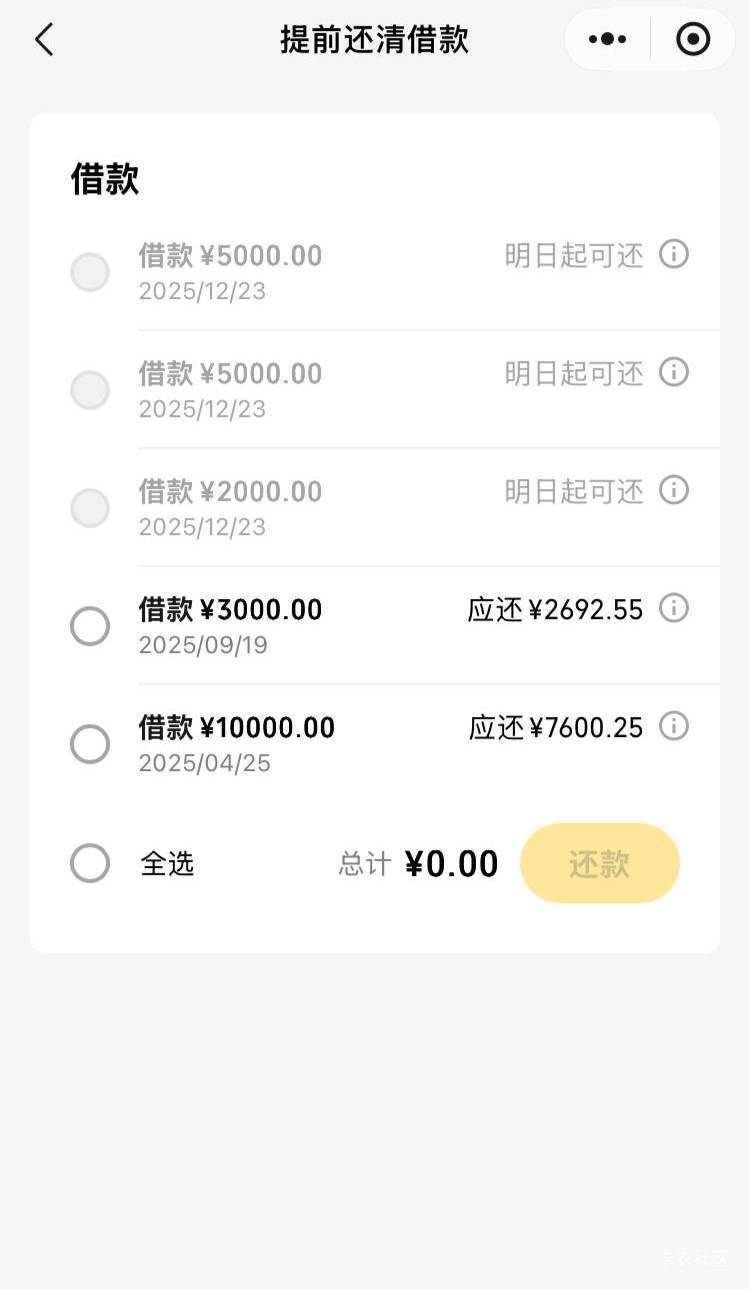Tap the 应还 ¥7600.25 amount text

coord(556,728)
